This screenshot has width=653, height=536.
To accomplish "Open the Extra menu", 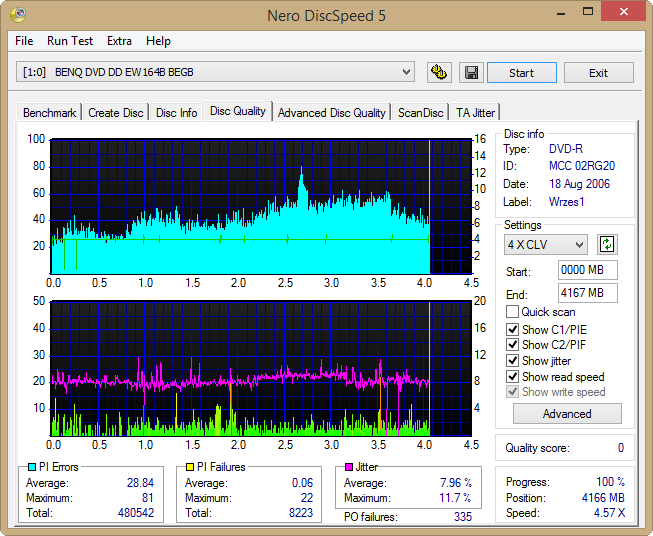I will [x=119, y=41].
